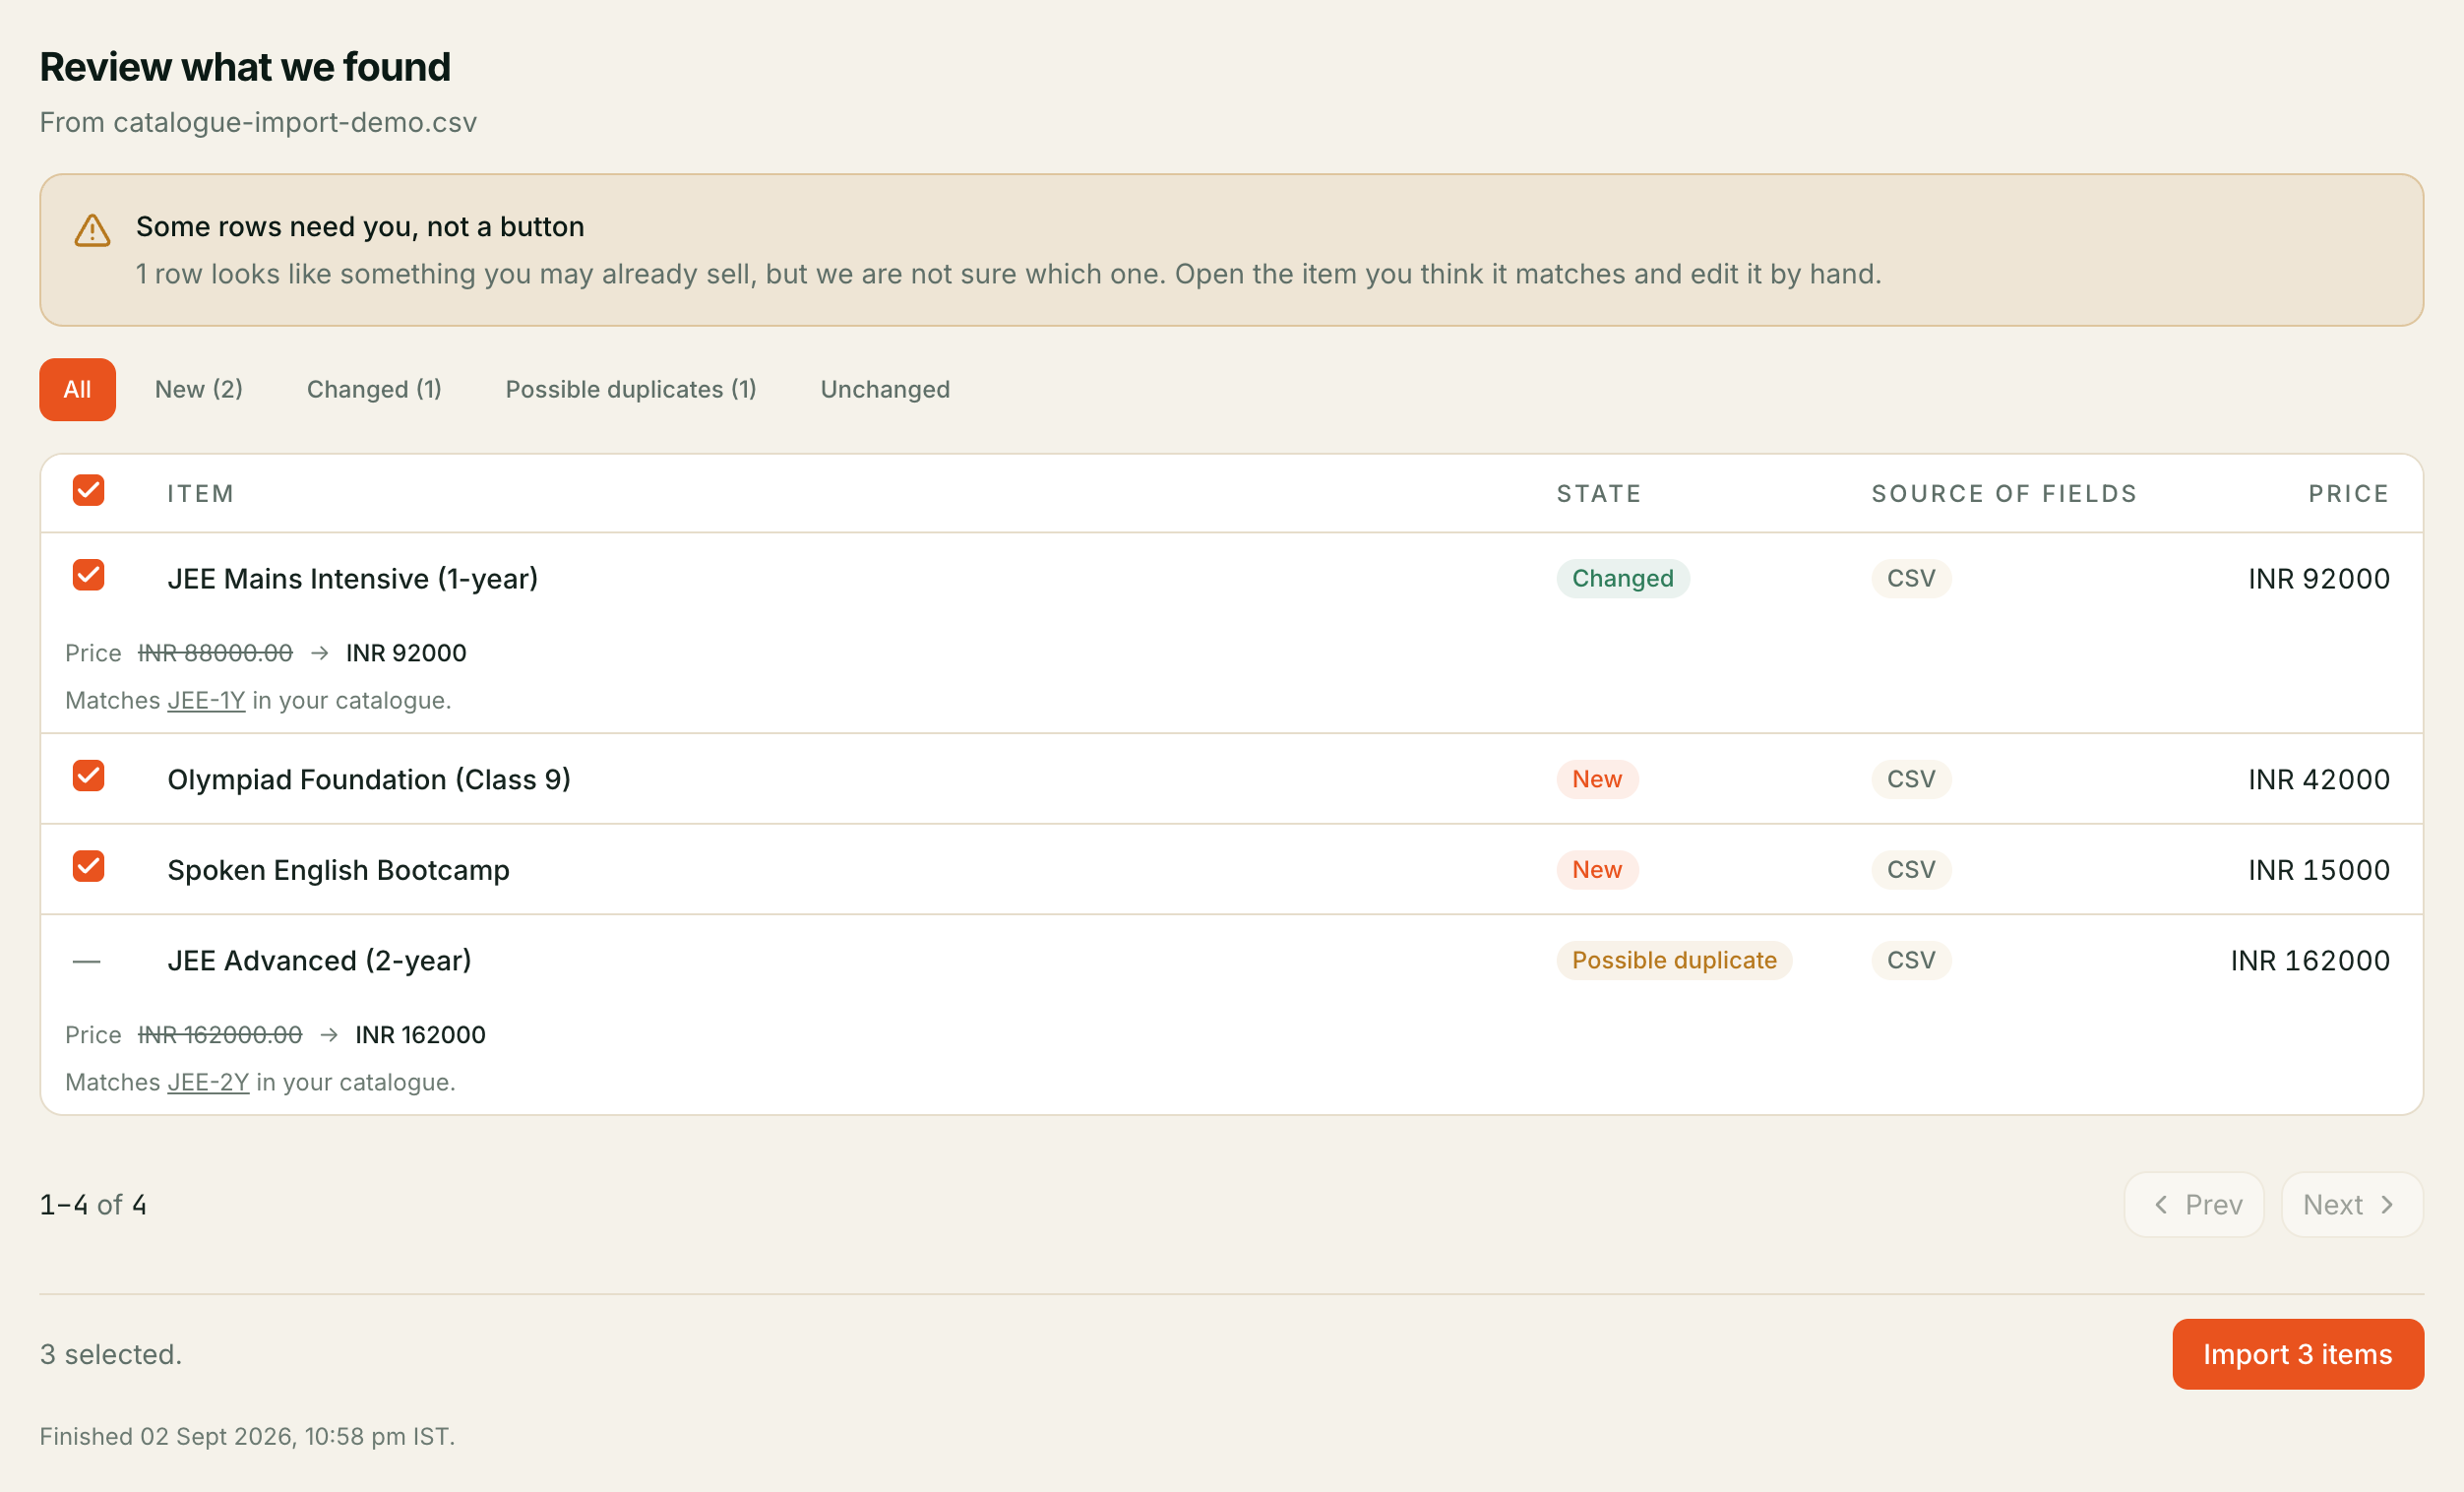The width and height of the screenshot is (2464, 1492).
Task: Click the New badge for Spoken English Bootcamp
Action: click(x=1597, y=870)
